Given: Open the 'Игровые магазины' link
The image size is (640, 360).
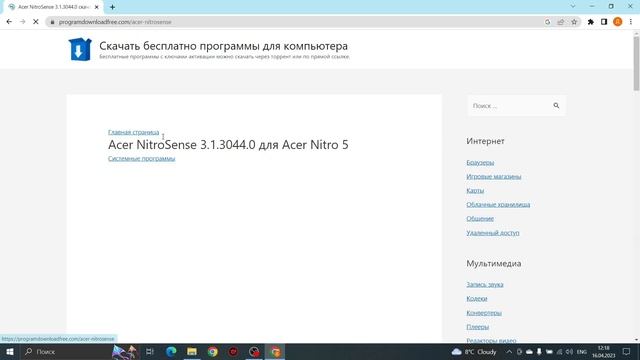Looking at the screenshot, I should (493, 176).
